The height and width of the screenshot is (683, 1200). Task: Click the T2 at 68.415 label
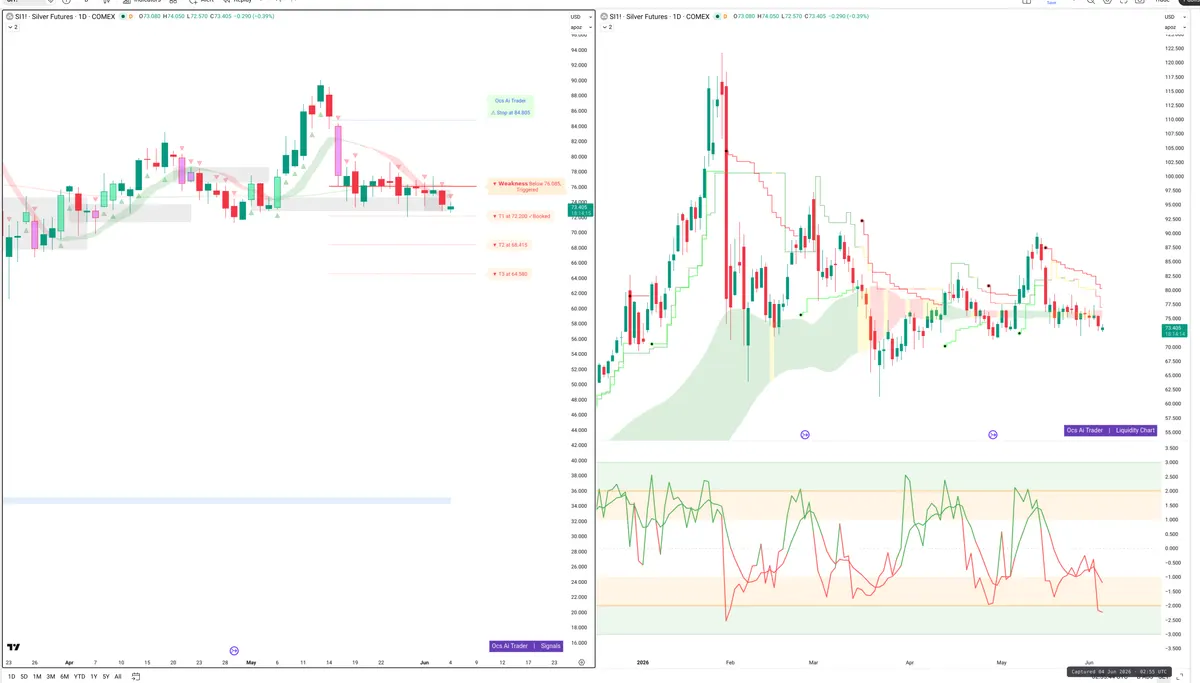click(510, 245)
